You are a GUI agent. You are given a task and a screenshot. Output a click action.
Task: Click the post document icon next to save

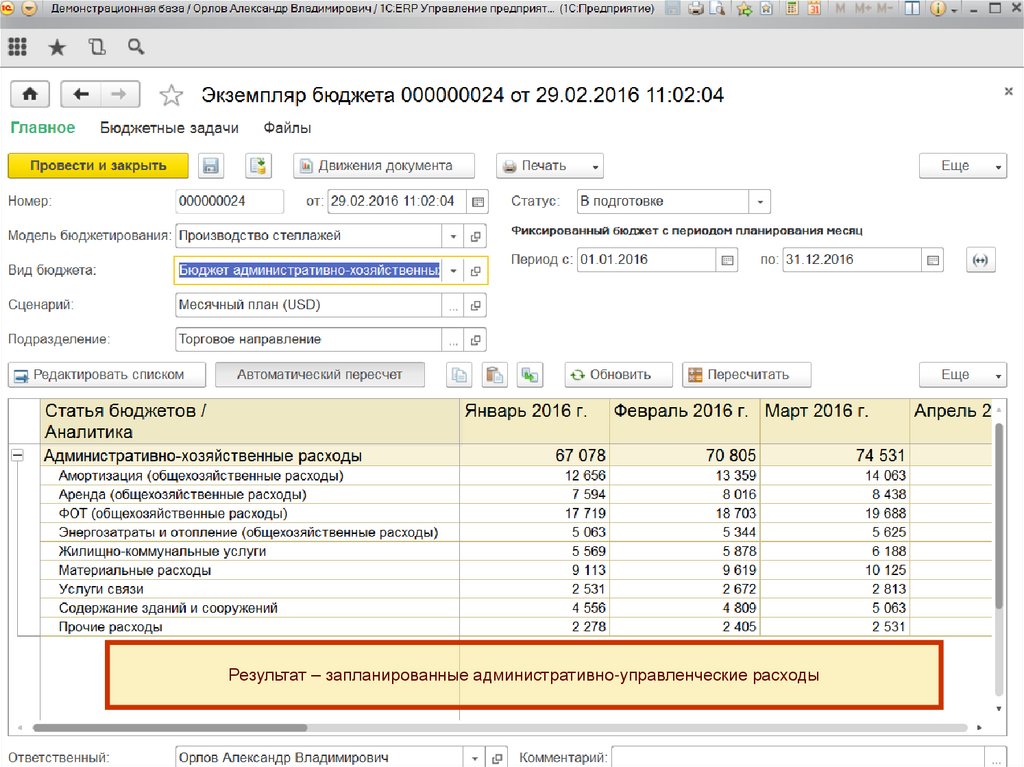pos(259,166)
